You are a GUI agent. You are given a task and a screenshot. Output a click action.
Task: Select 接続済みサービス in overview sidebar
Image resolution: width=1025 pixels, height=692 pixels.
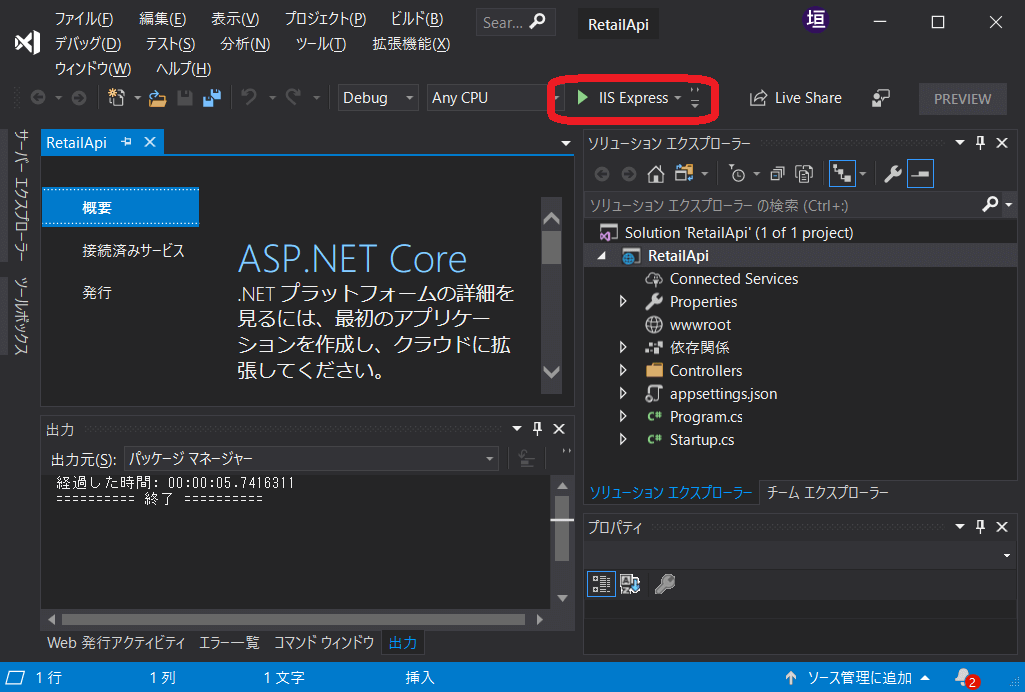pos(133,251)
